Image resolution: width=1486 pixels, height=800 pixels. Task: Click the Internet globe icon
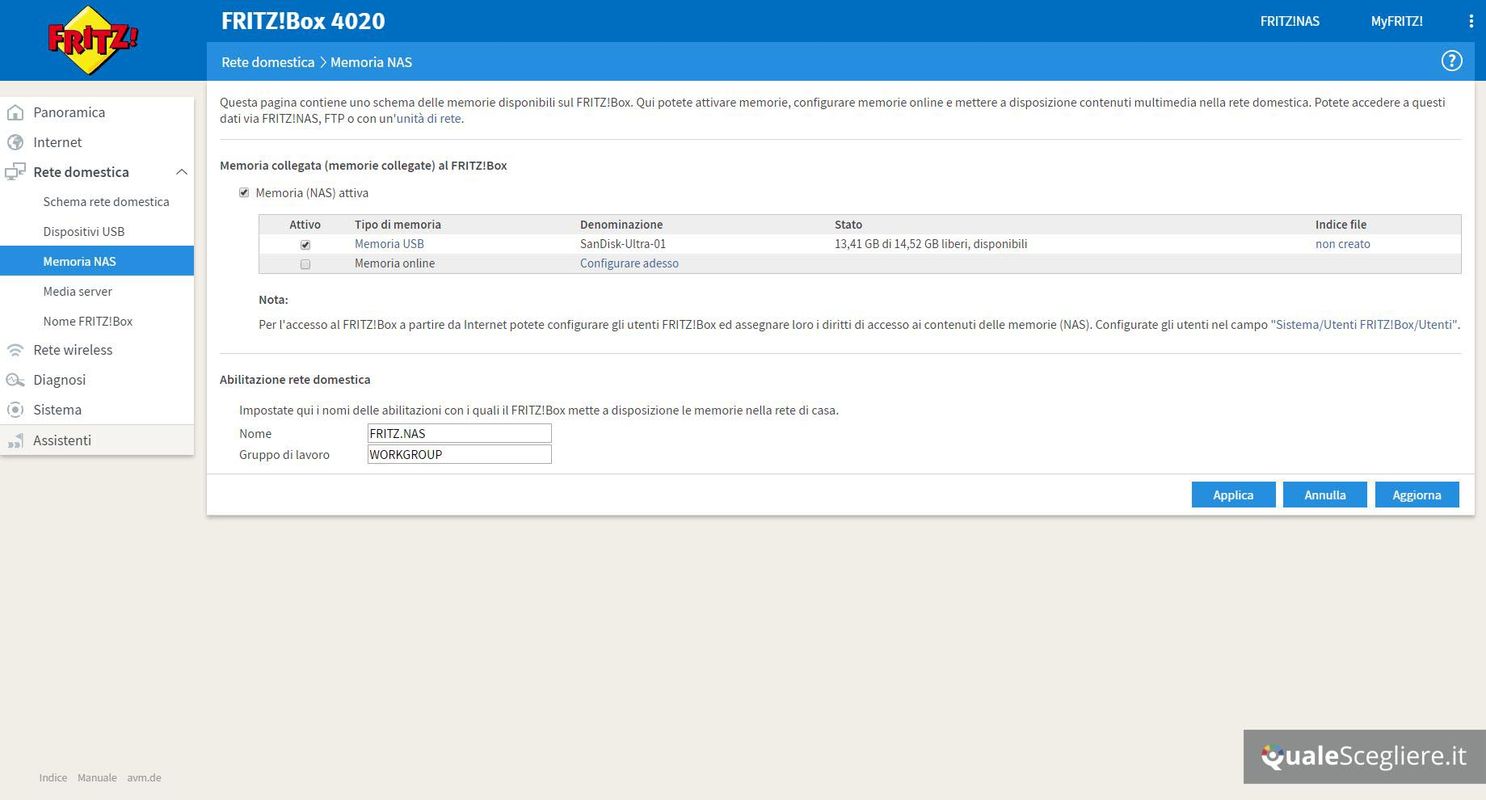[x=15, y=142]
